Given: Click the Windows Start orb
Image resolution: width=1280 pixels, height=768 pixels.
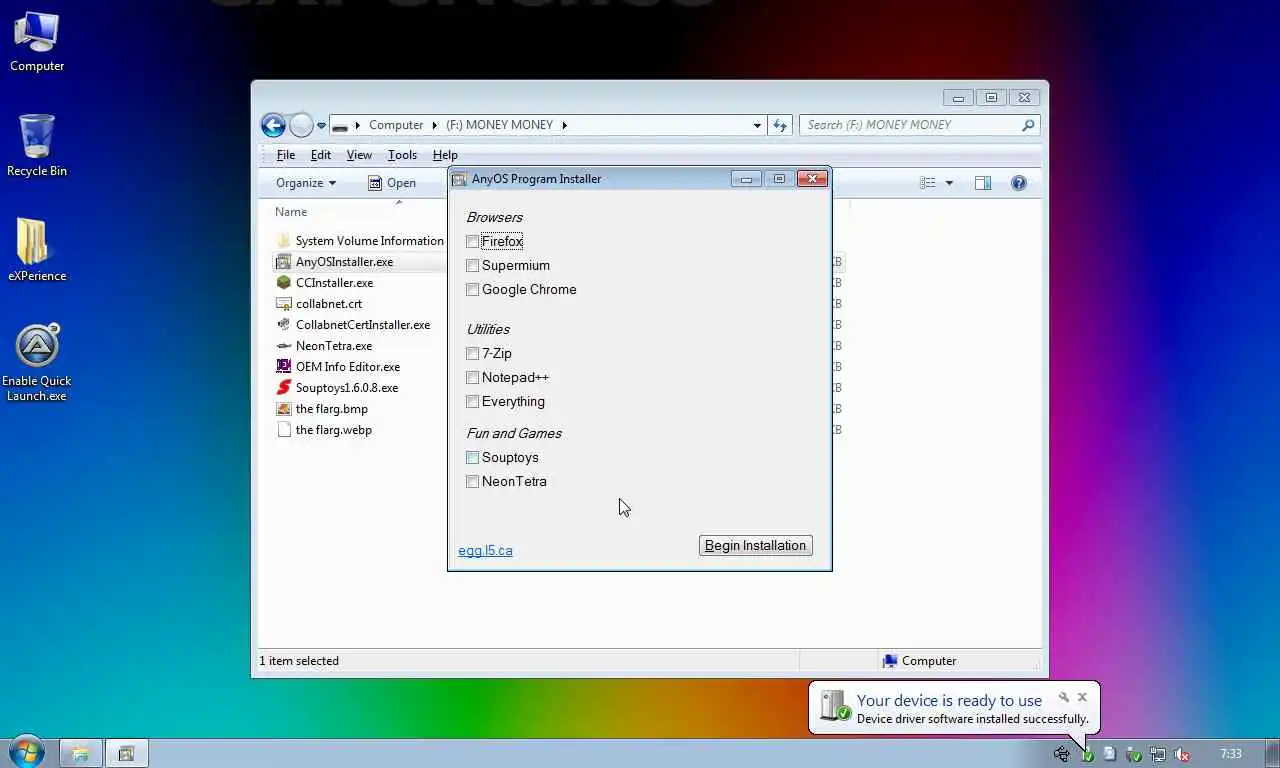Looking at the screenshot, I should click(x=27, y=752).
